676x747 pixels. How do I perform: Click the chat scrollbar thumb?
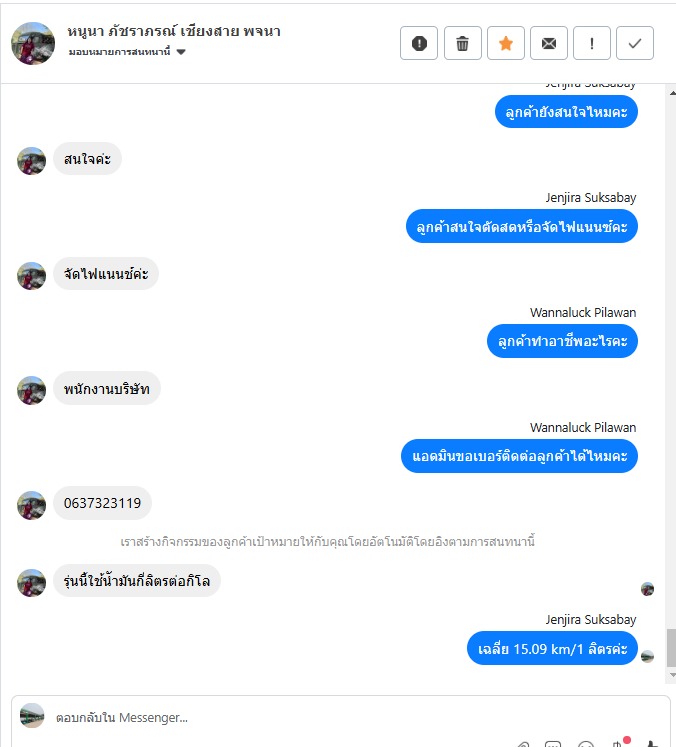pyautogui.click(x=671, y=647)
